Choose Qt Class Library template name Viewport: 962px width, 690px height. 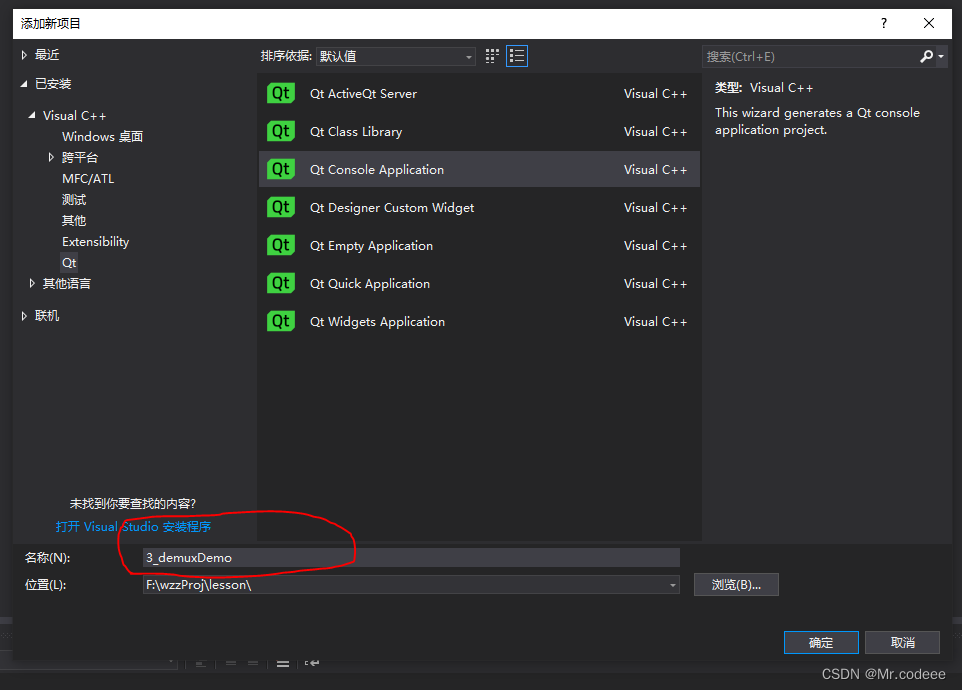pyautogui.click(x=356, y=131)
